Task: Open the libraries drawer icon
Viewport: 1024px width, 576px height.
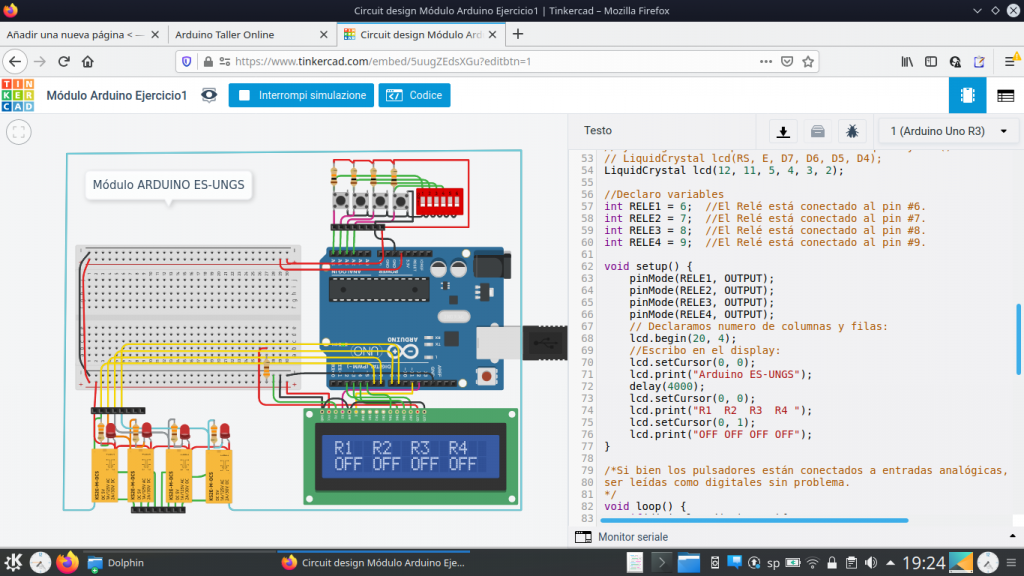Action: tap(818, 131)
